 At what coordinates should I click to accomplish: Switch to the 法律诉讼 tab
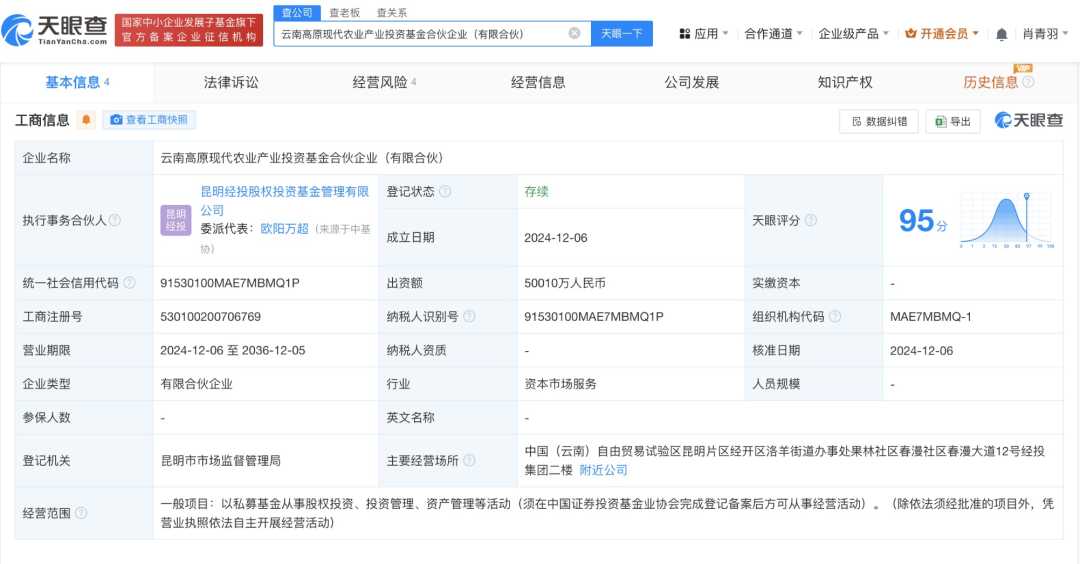[x=231, y=82]
